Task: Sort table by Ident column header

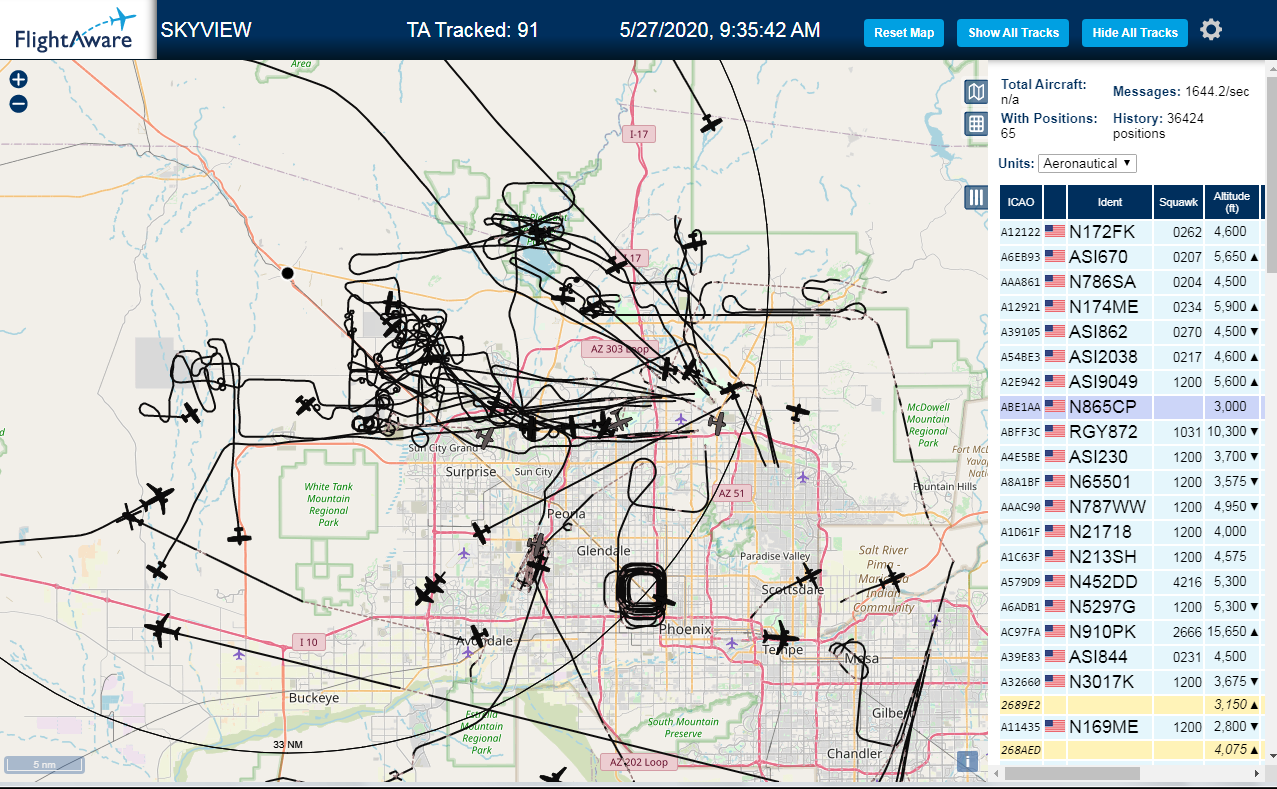Action: tap(1110, 202)
